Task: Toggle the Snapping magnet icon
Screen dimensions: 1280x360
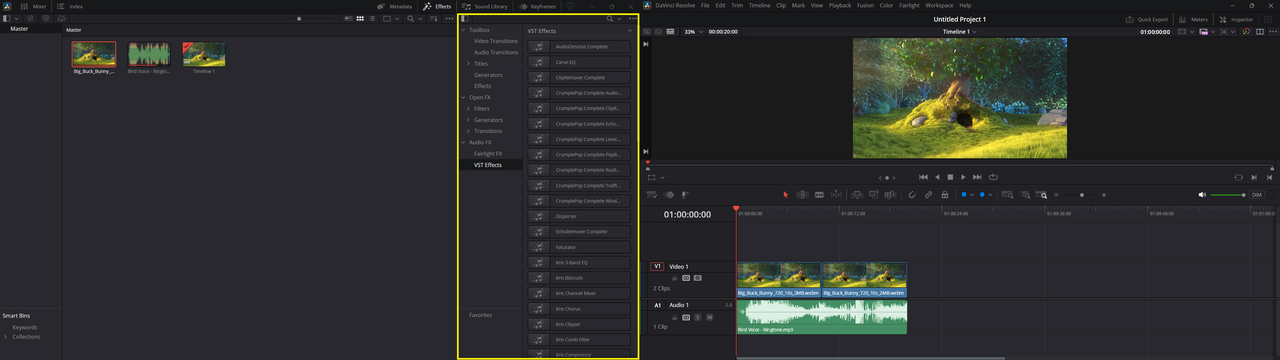Action: pyautogui.click(x=912, y=194)
